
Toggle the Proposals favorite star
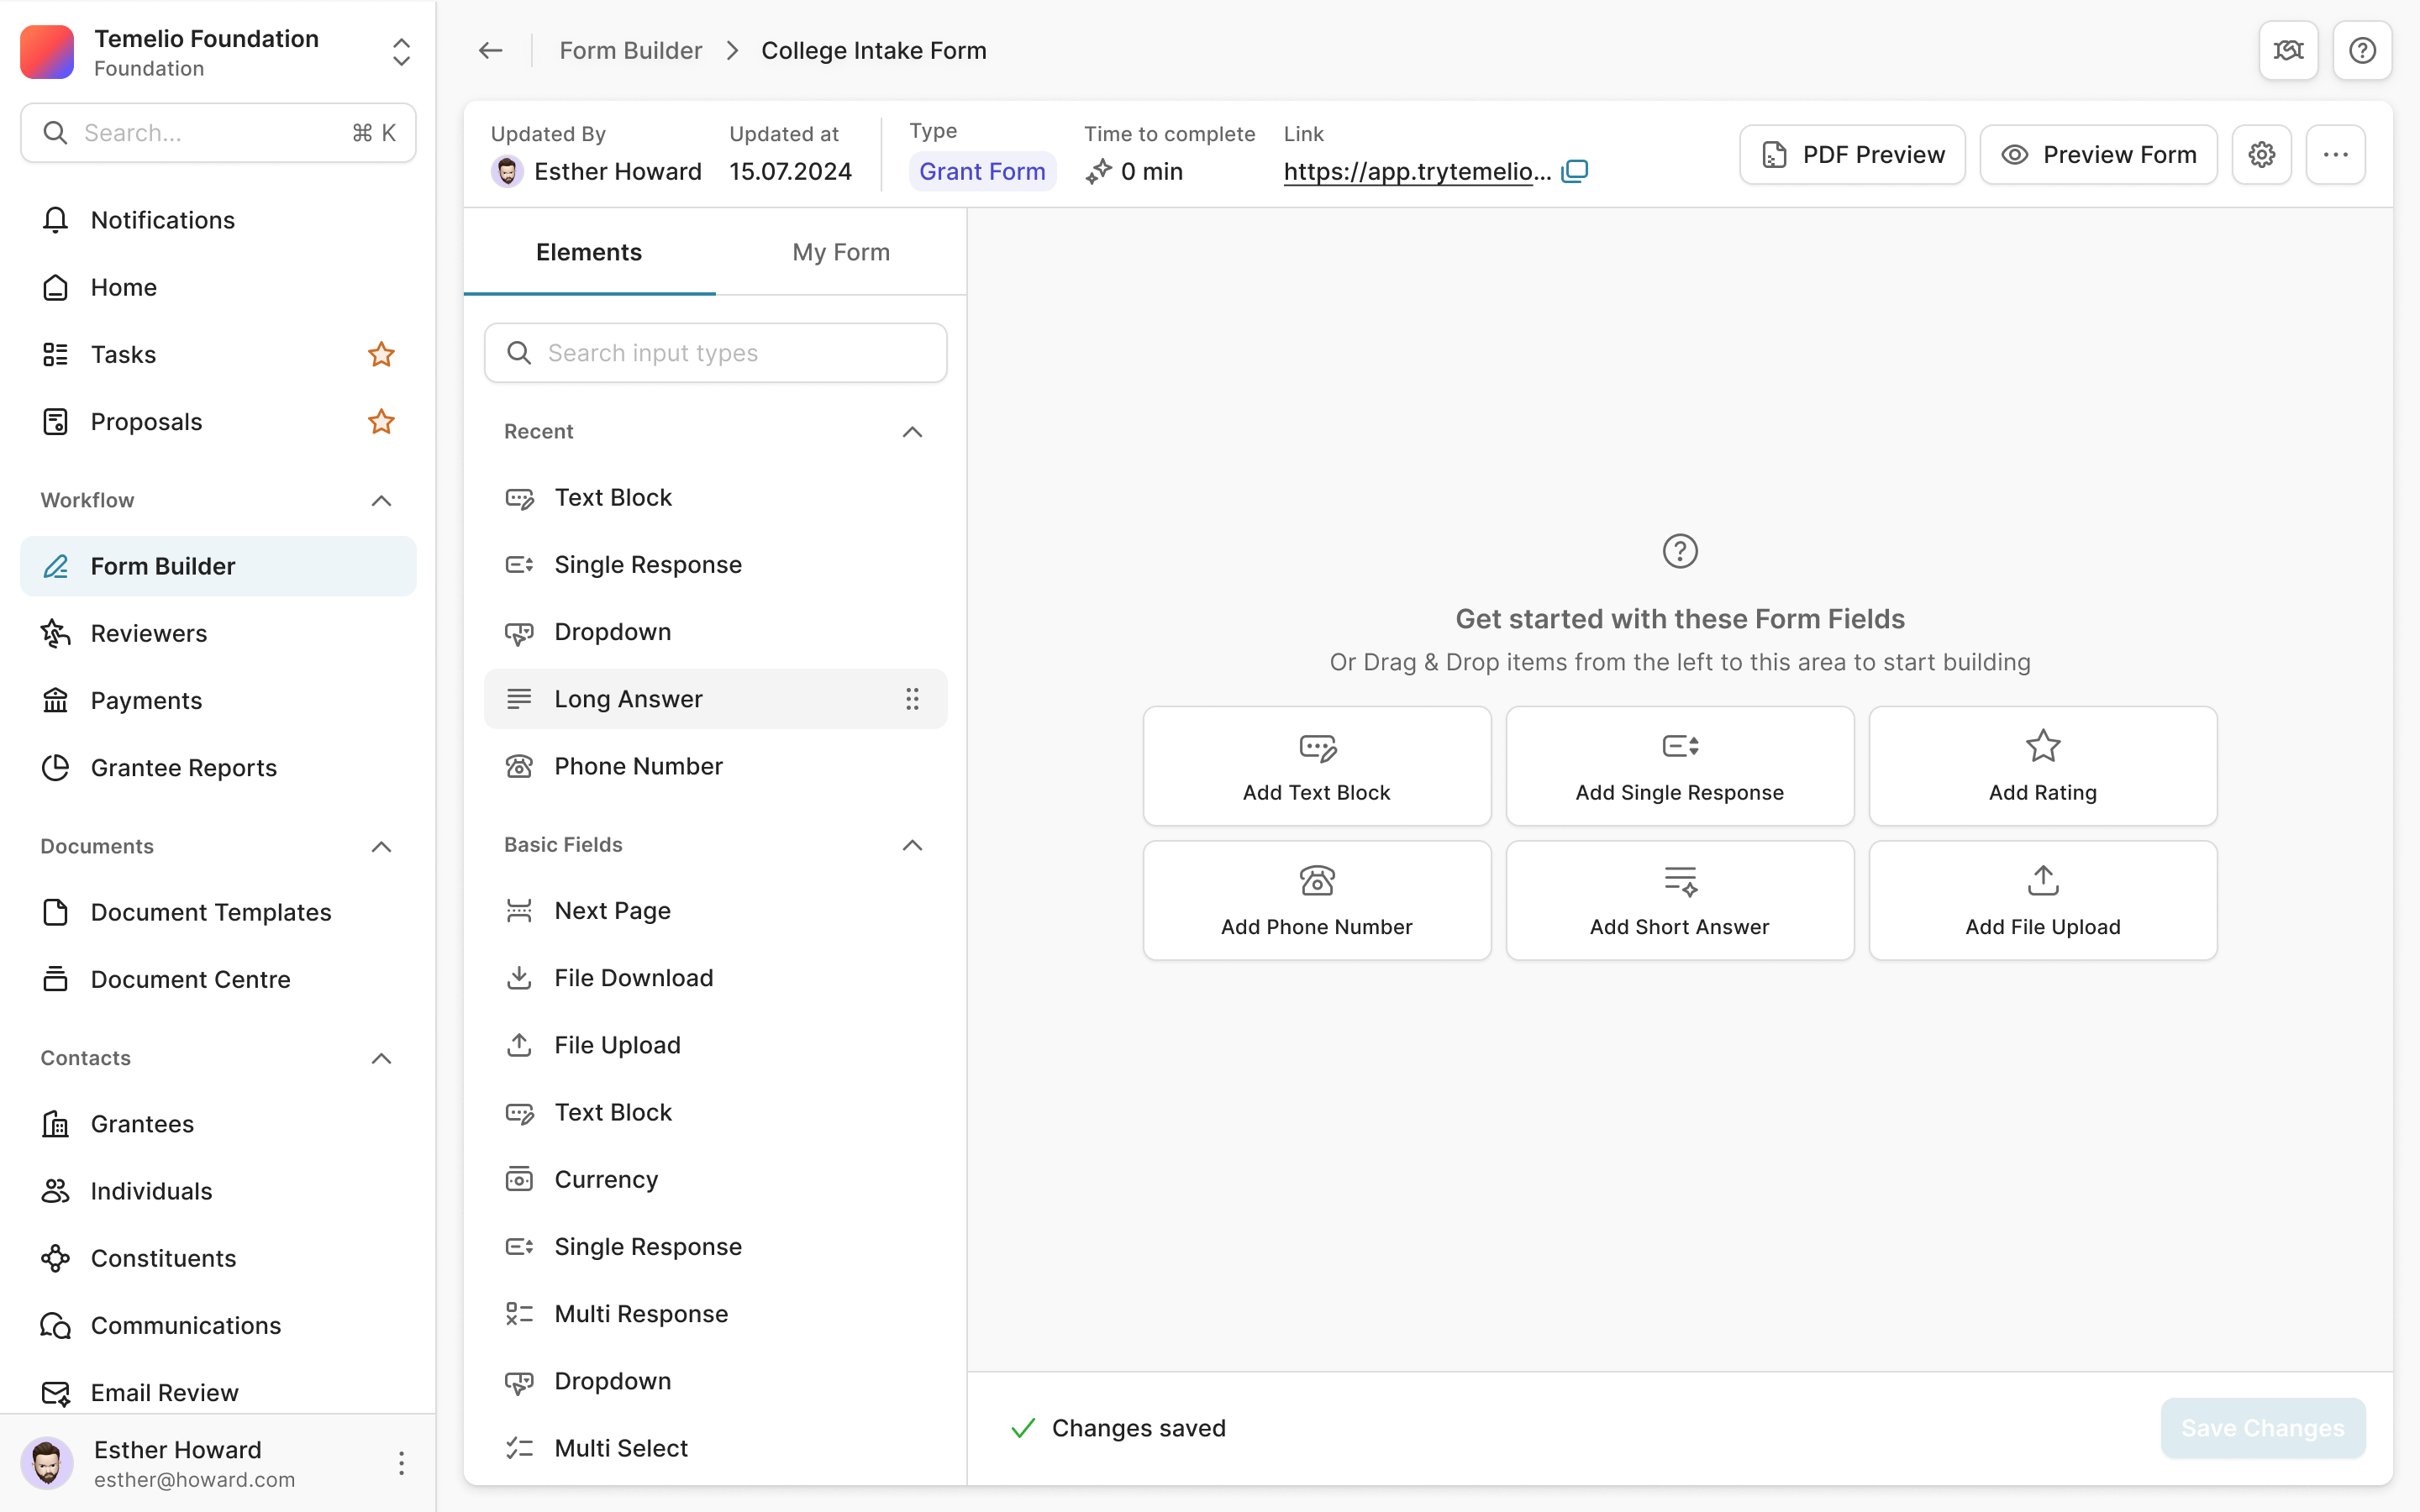point(381,422)
